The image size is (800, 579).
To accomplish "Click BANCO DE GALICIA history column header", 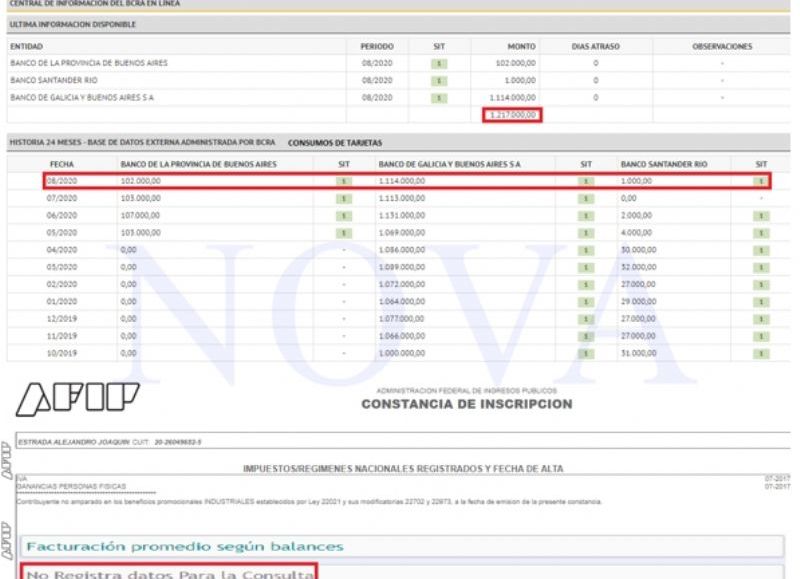I will tap(449, 164).
